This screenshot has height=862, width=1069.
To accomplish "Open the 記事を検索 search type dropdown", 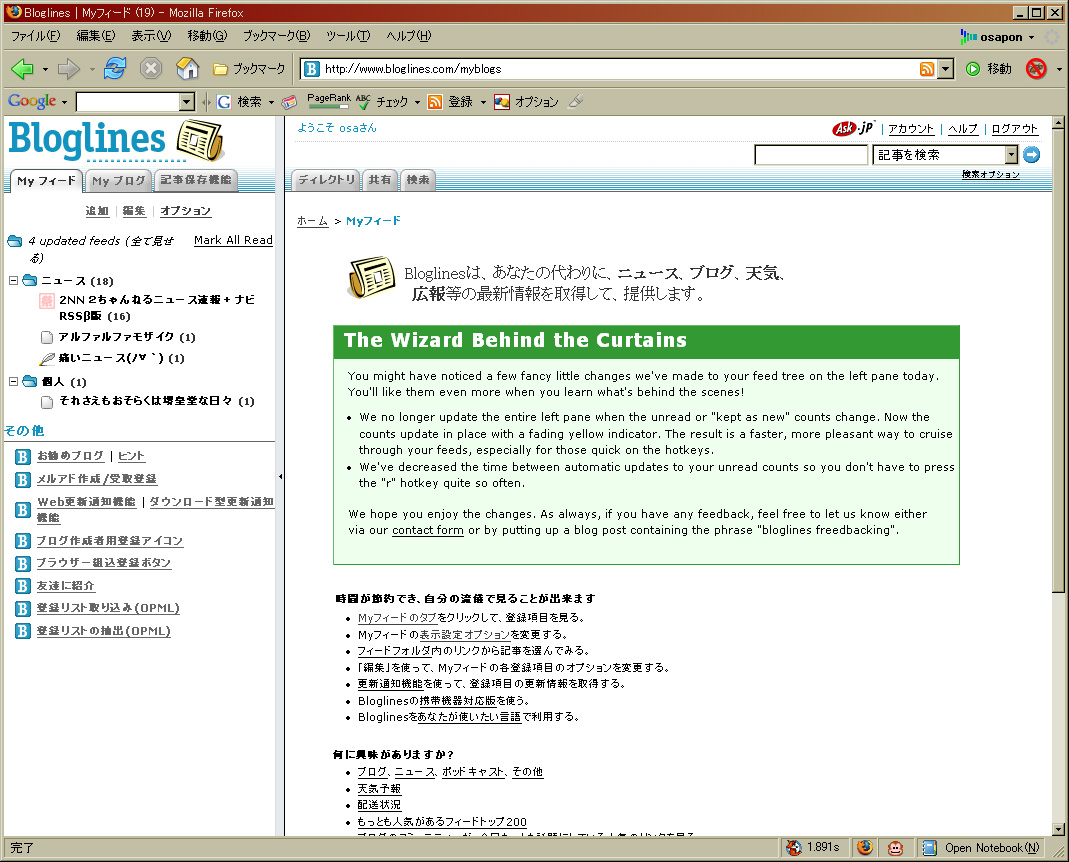I will (1011, 155).
